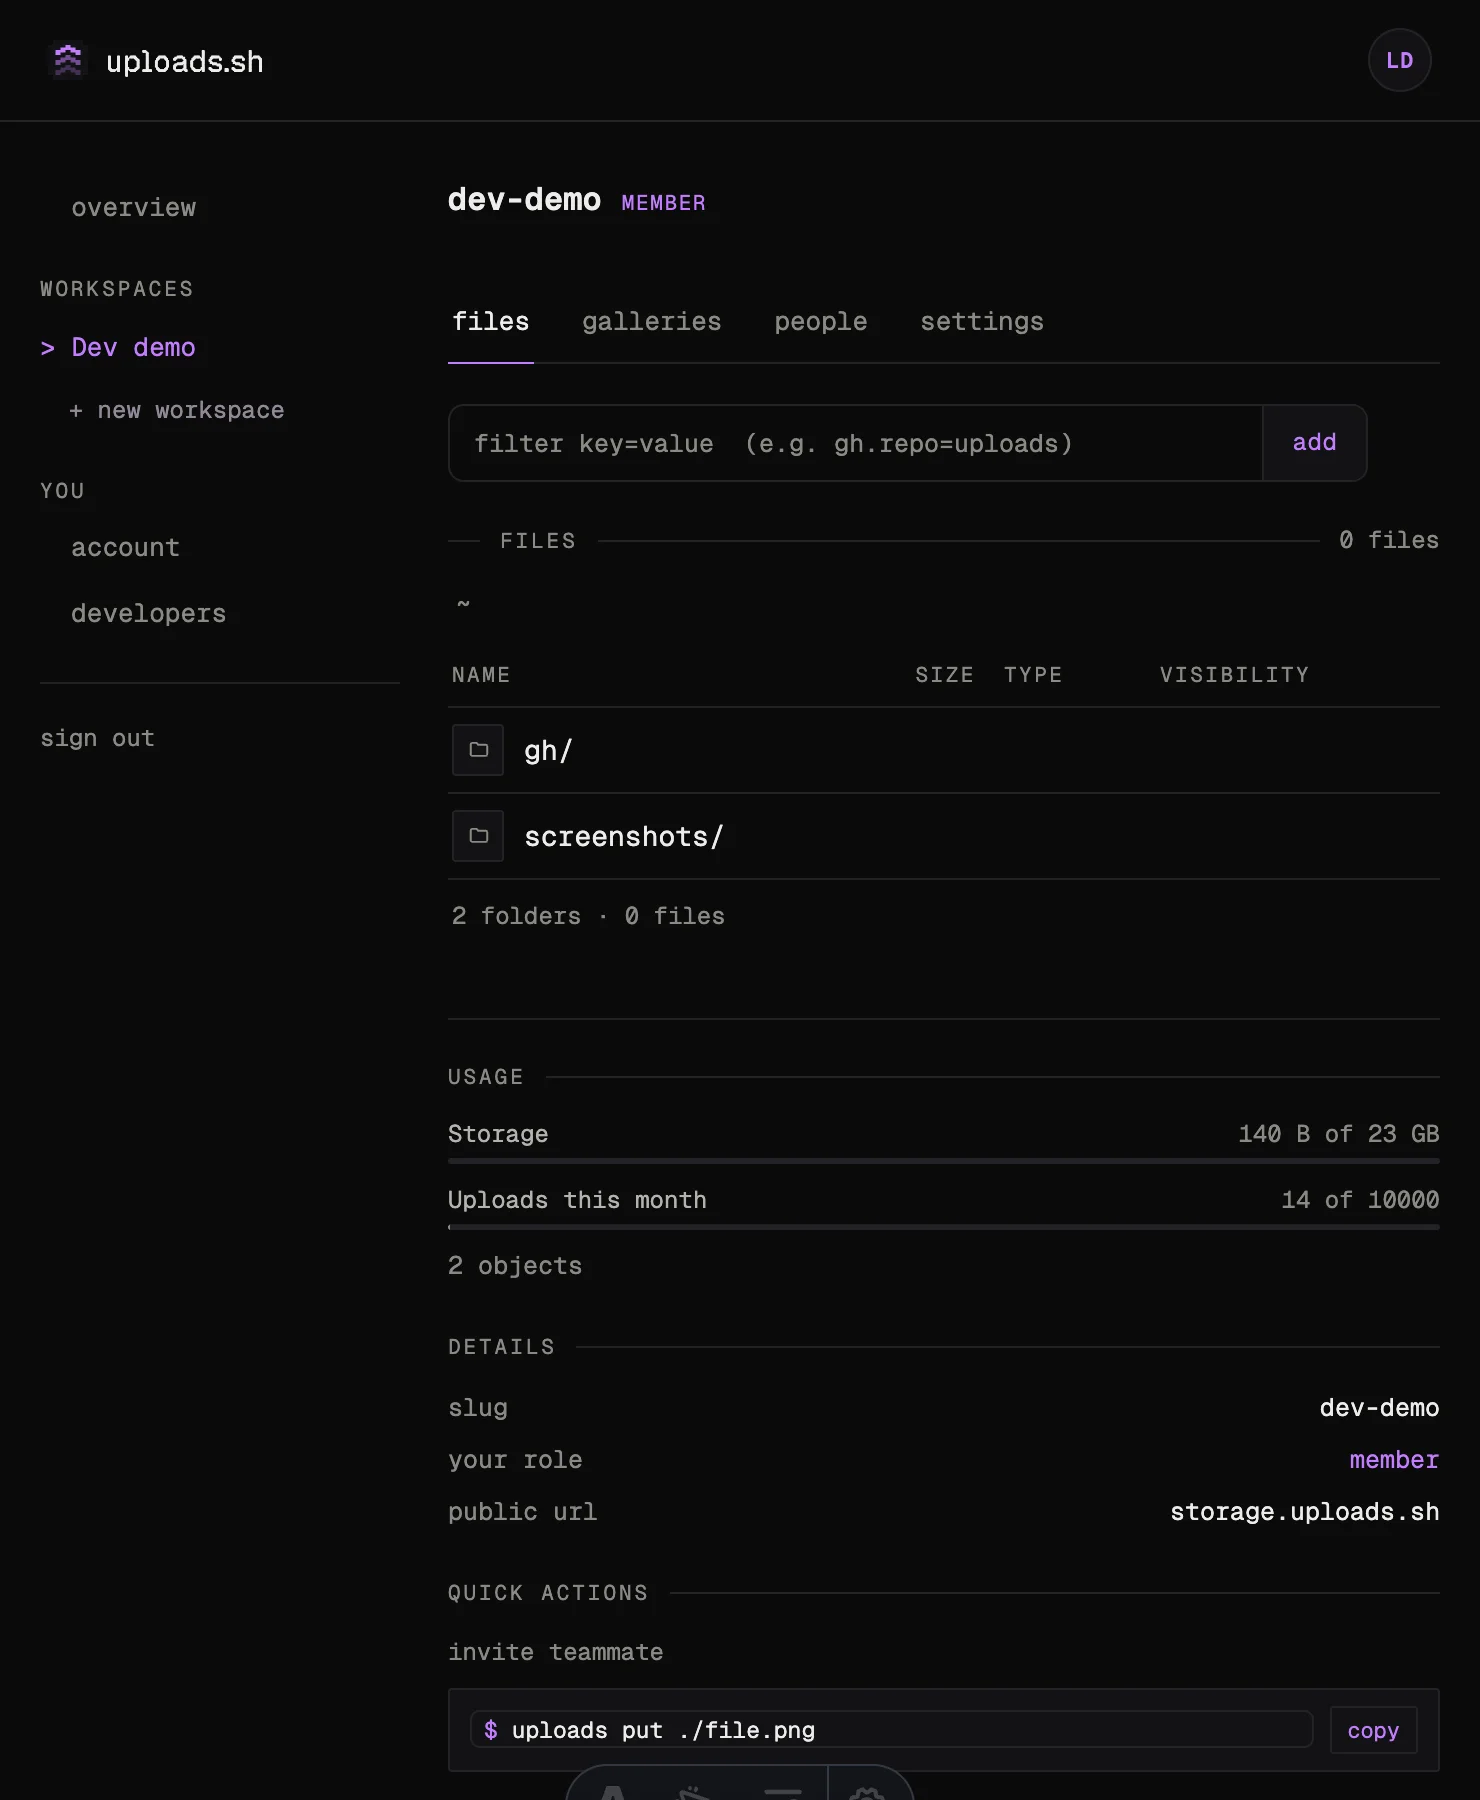This screenshot has height=1800, width=1480.
Task: Click the dev-demo slug value
Action: coord(1379,1408)
